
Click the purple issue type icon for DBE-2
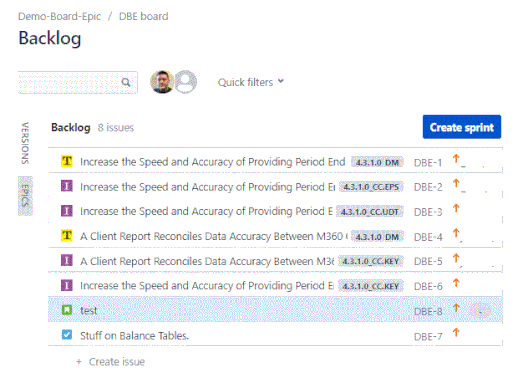[x=67, y=186]
